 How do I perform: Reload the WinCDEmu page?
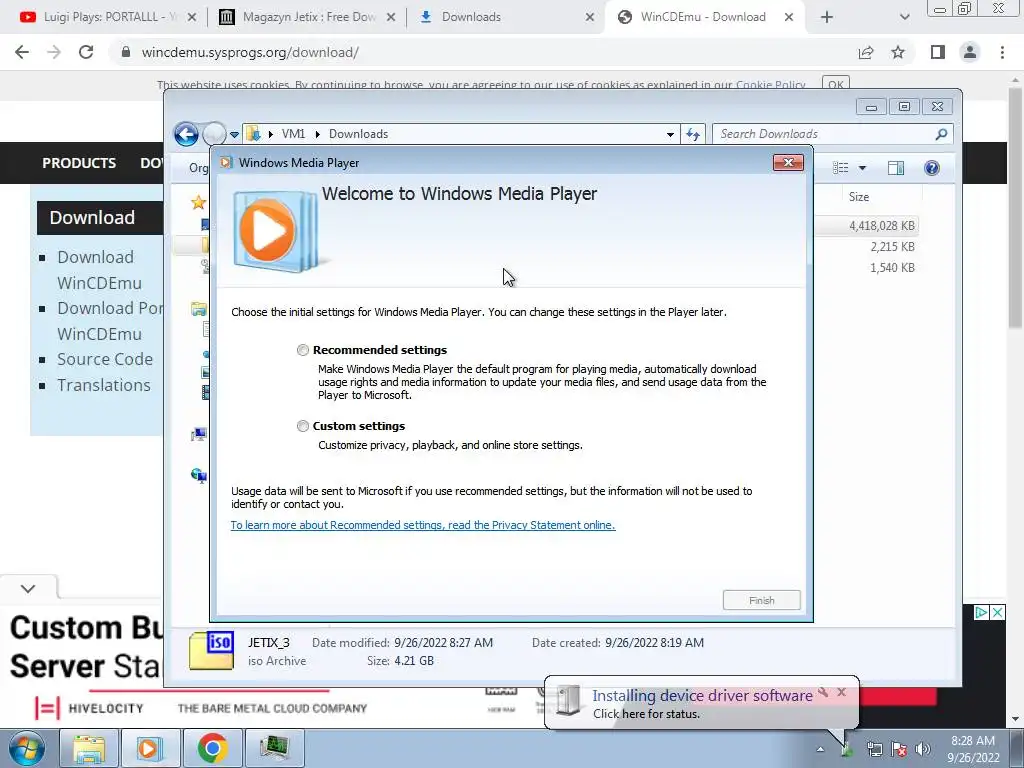point(86,52)
